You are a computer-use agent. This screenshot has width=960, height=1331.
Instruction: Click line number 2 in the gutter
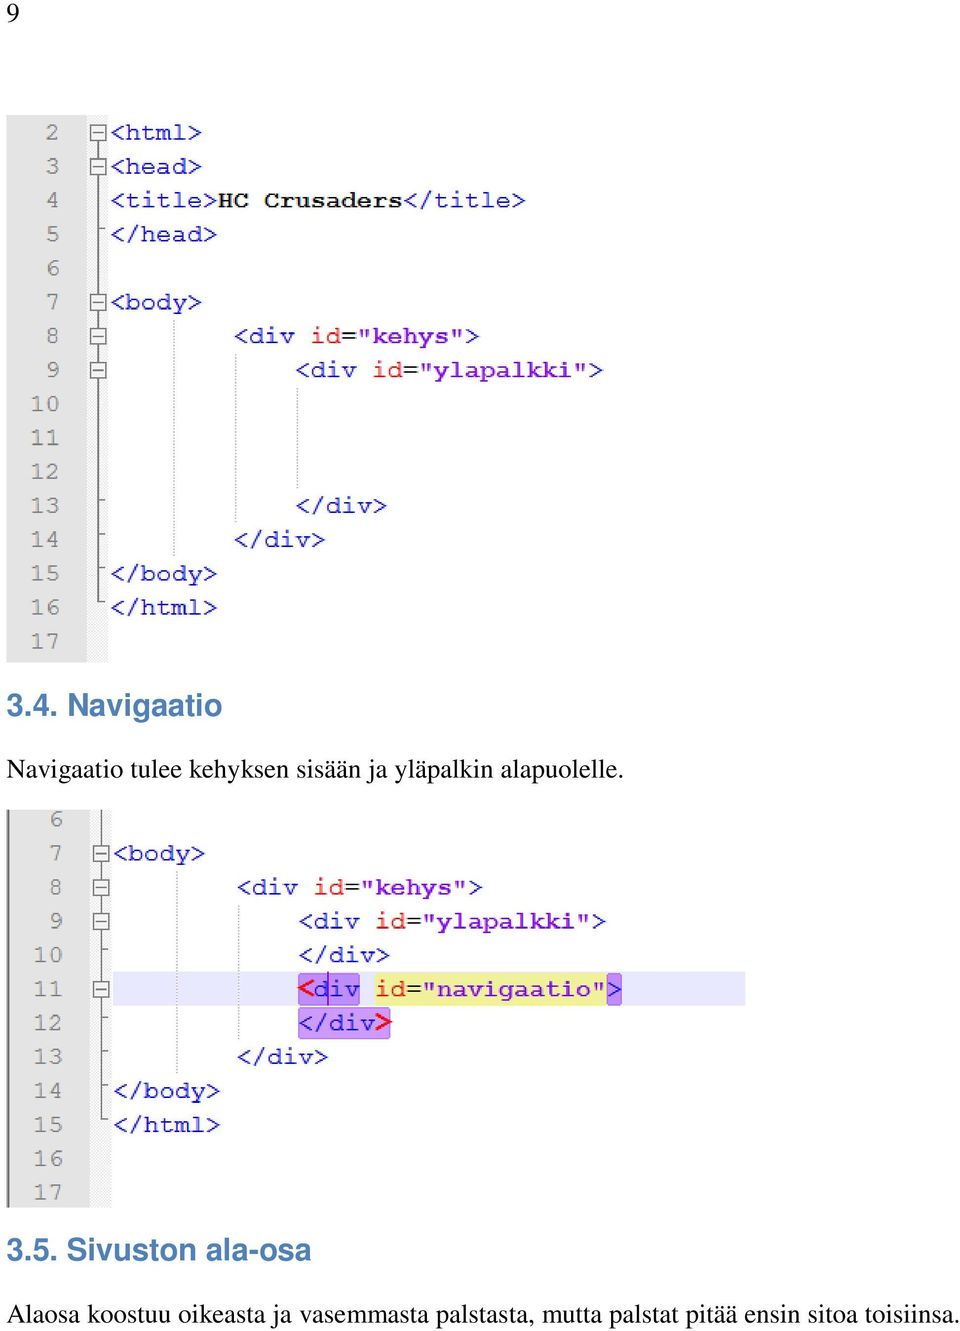click(52, 133)
